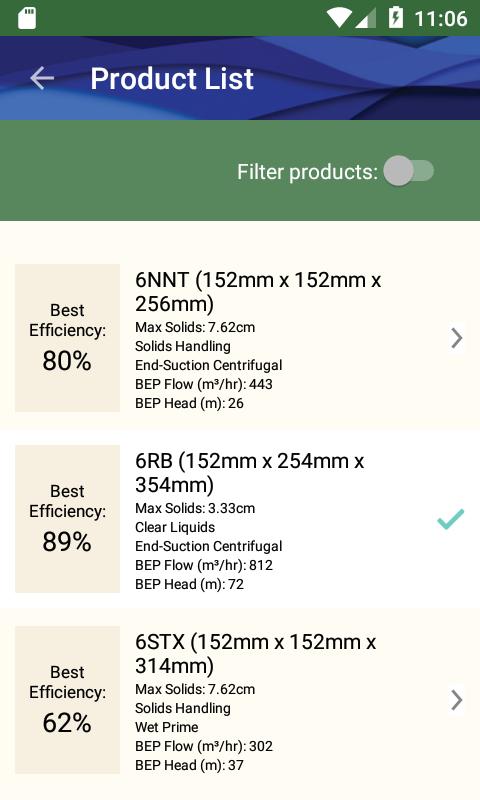Tap the 89% Best Efficiency box

(67, 519)
